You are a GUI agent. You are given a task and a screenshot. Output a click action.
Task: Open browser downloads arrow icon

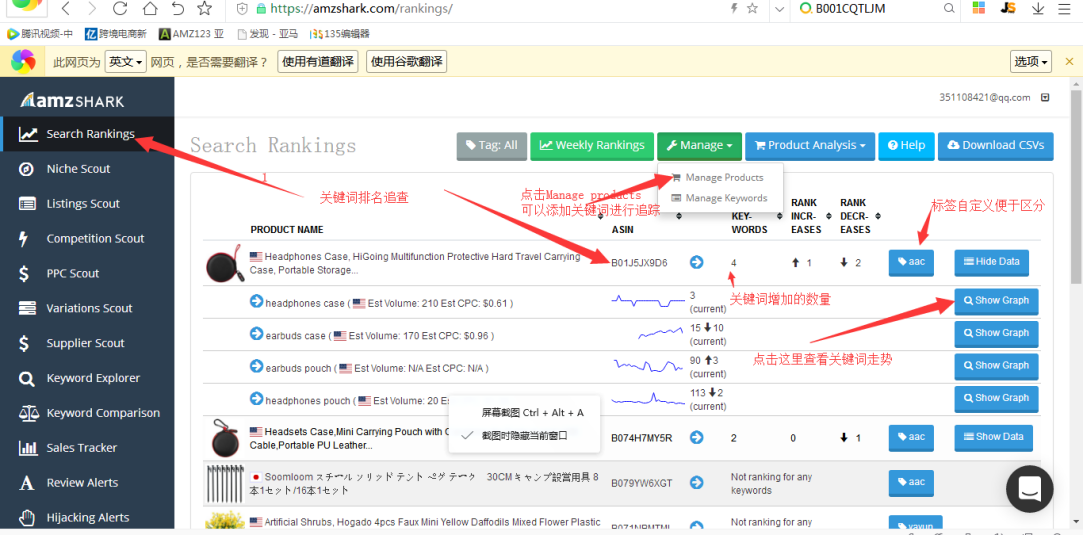(x=1037, y=8)
